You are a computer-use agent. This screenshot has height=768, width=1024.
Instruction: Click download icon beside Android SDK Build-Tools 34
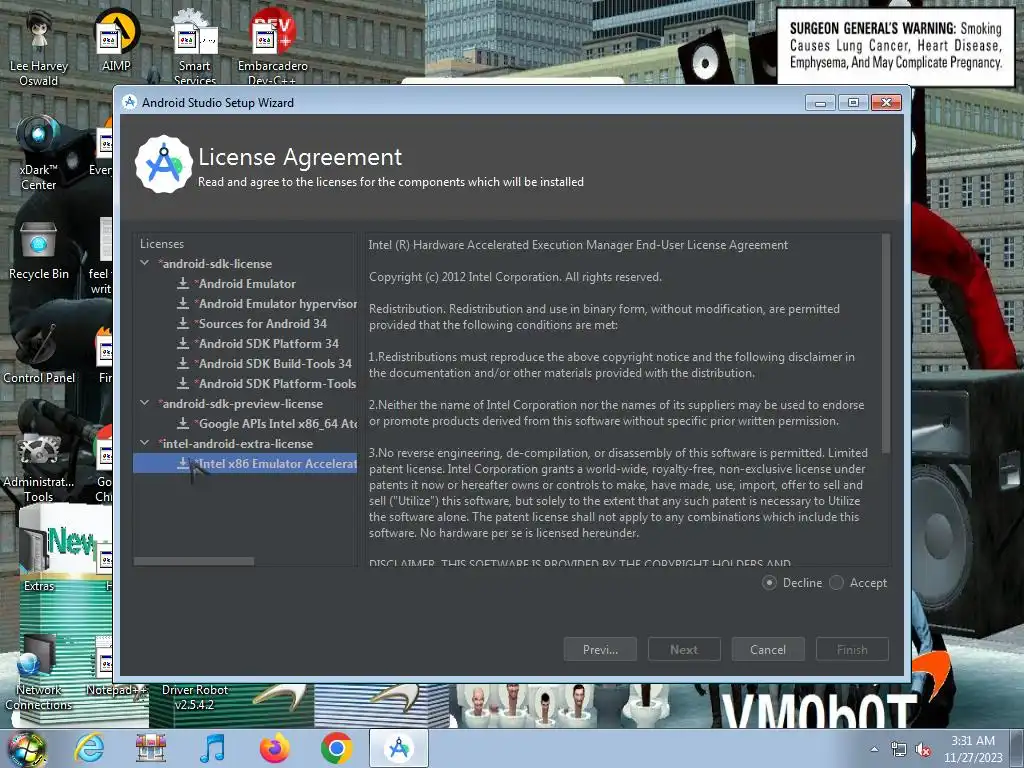coord(183,363)
